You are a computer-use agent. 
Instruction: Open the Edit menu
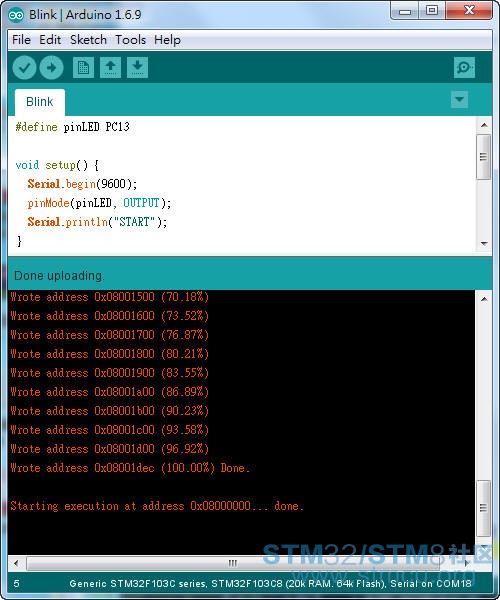[x=50, y=40]
